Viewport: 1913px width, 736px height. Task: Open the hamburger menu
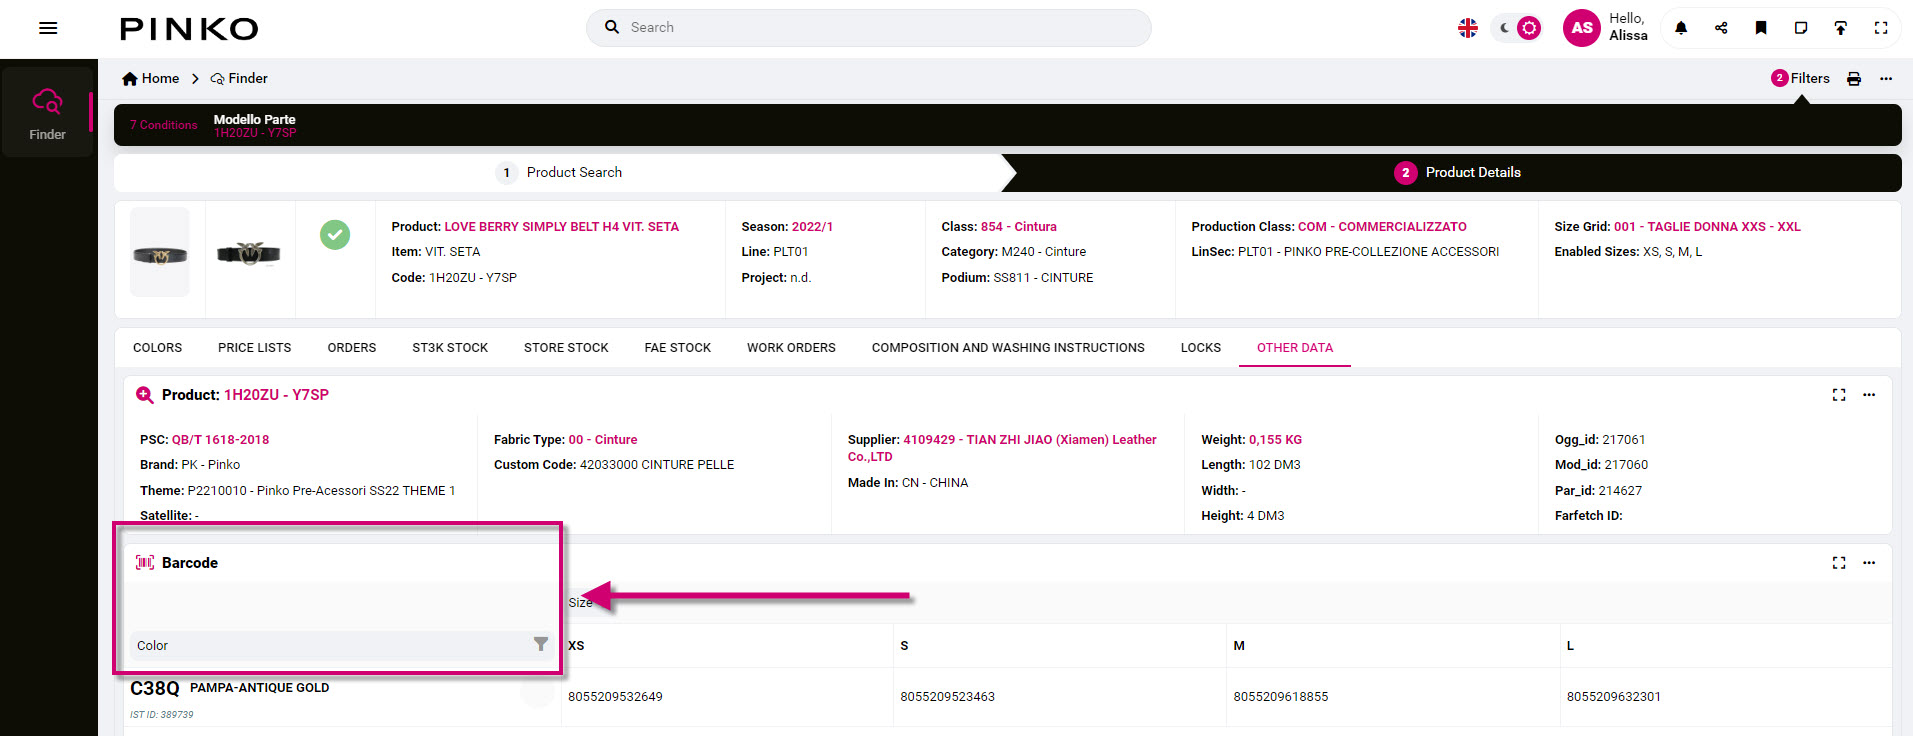point(48,28)
